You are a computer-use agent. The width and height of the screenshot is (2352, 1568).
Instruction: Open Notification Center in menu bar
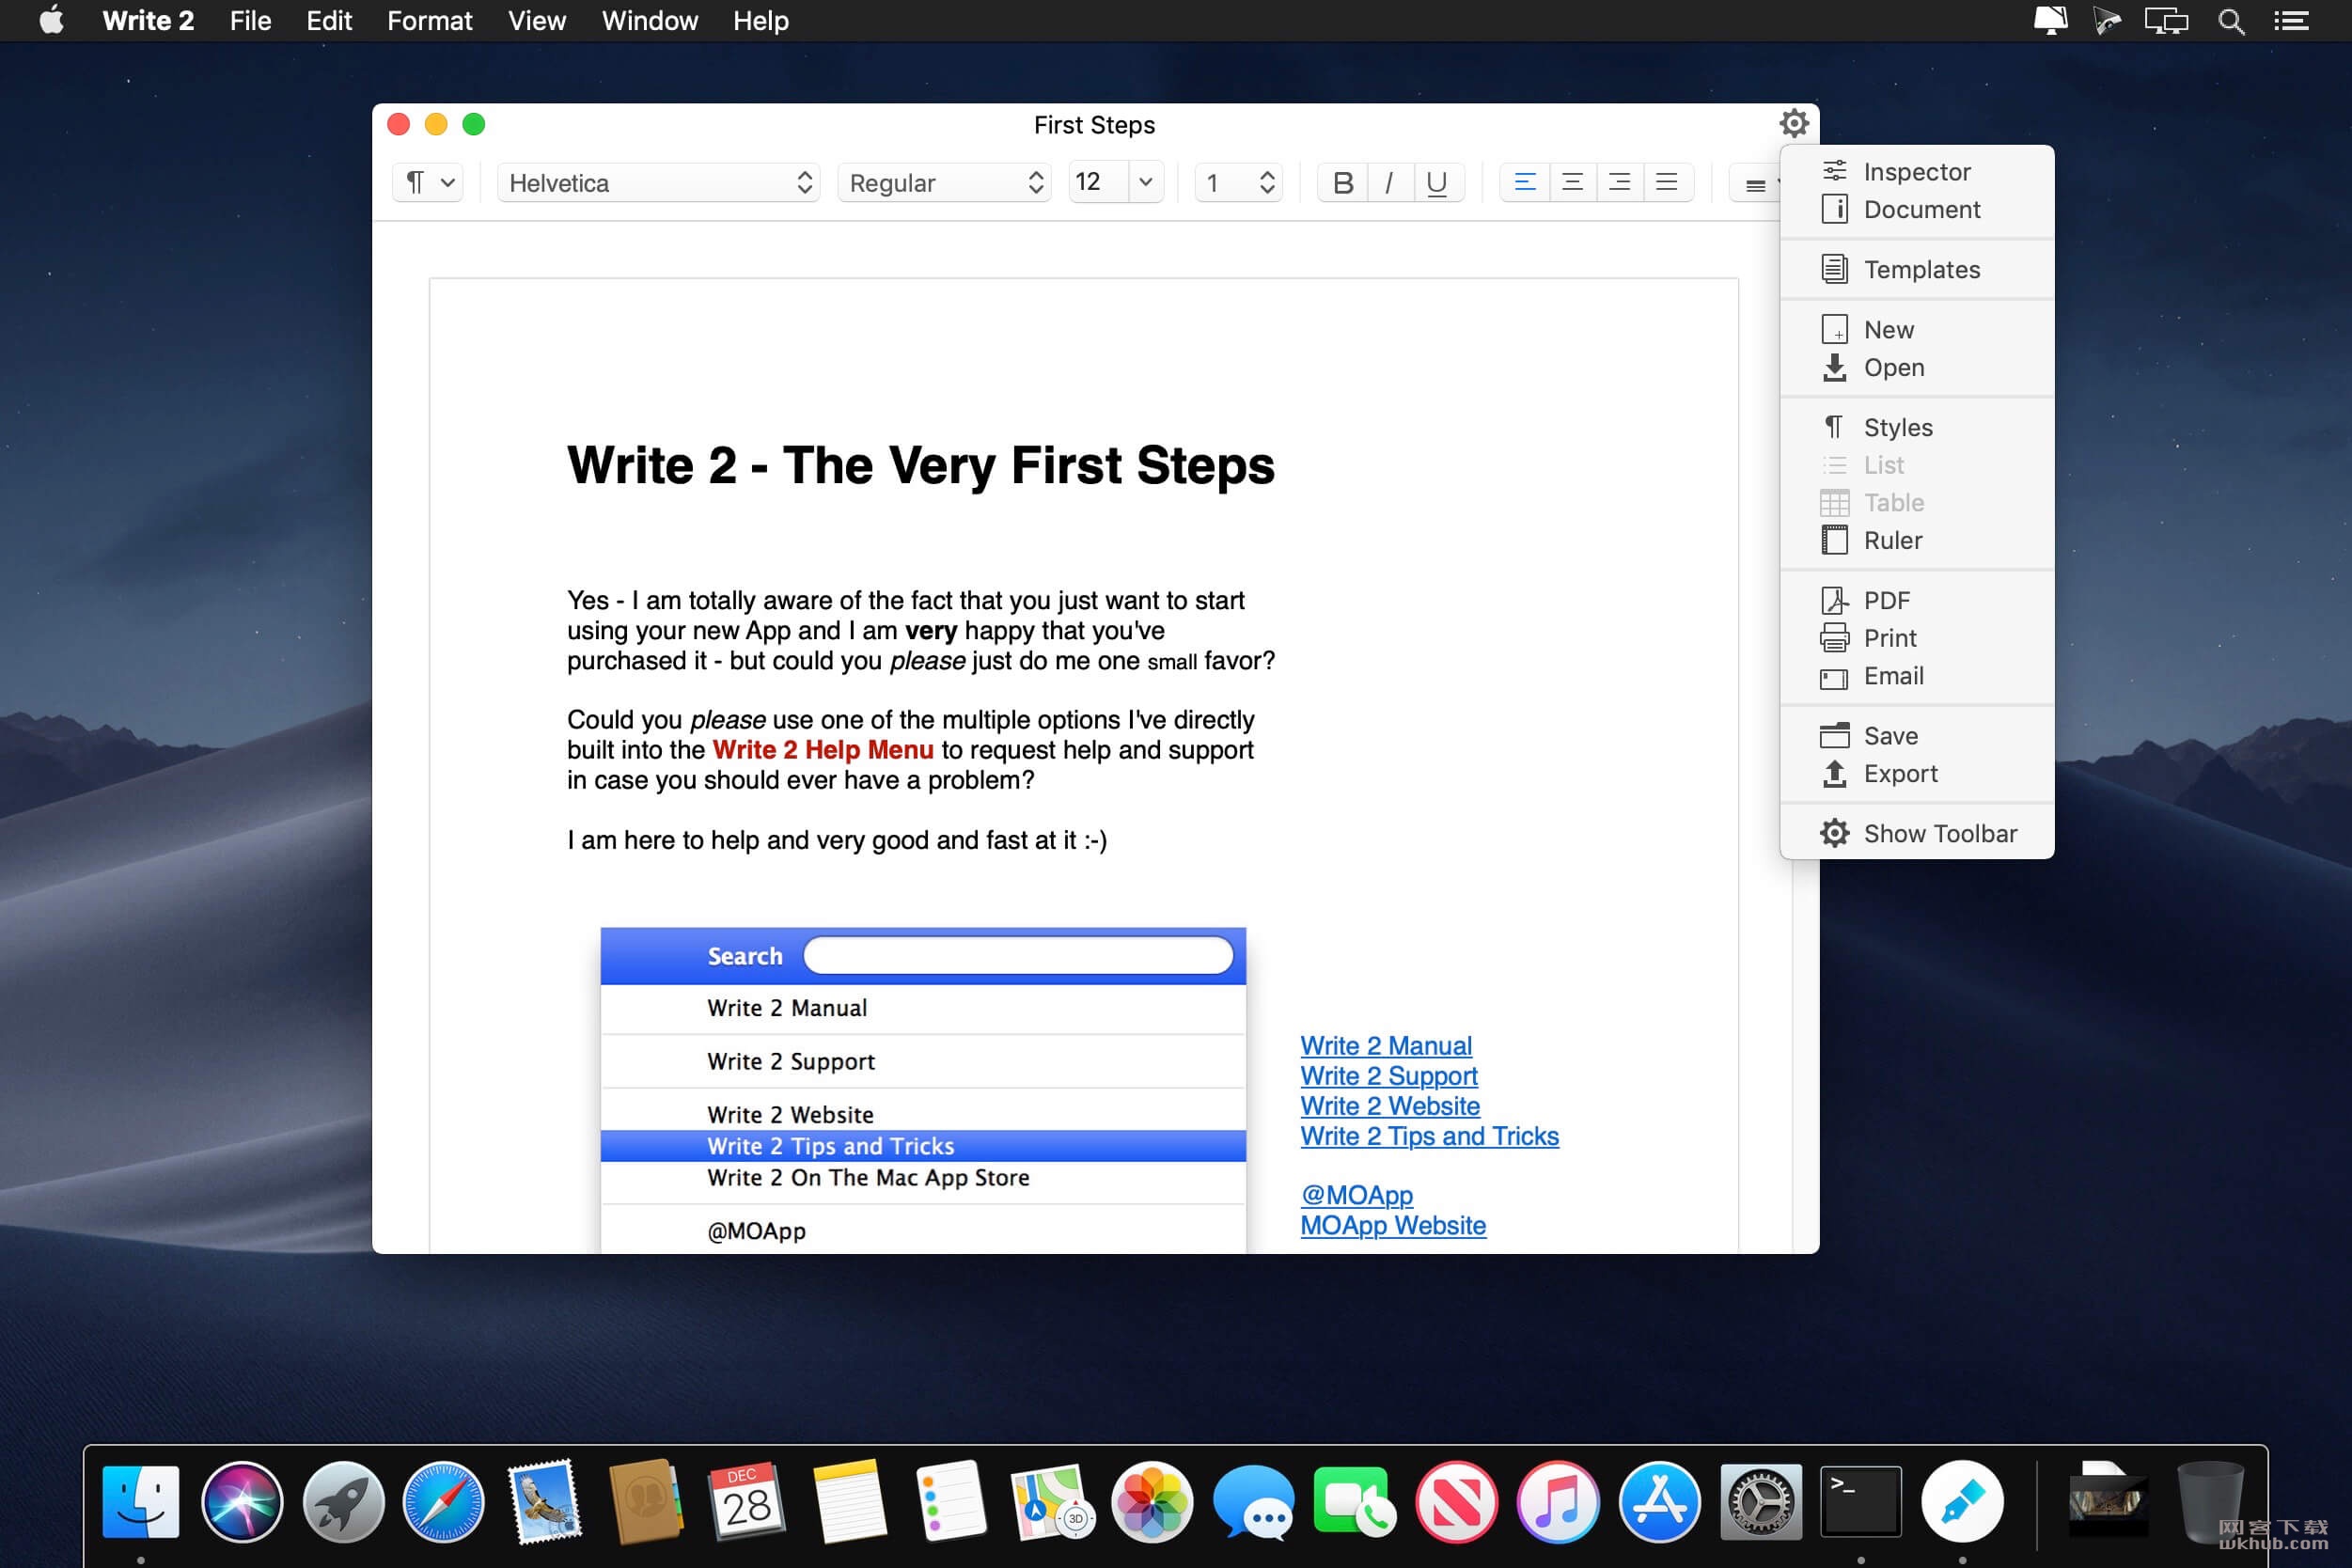2290,21
